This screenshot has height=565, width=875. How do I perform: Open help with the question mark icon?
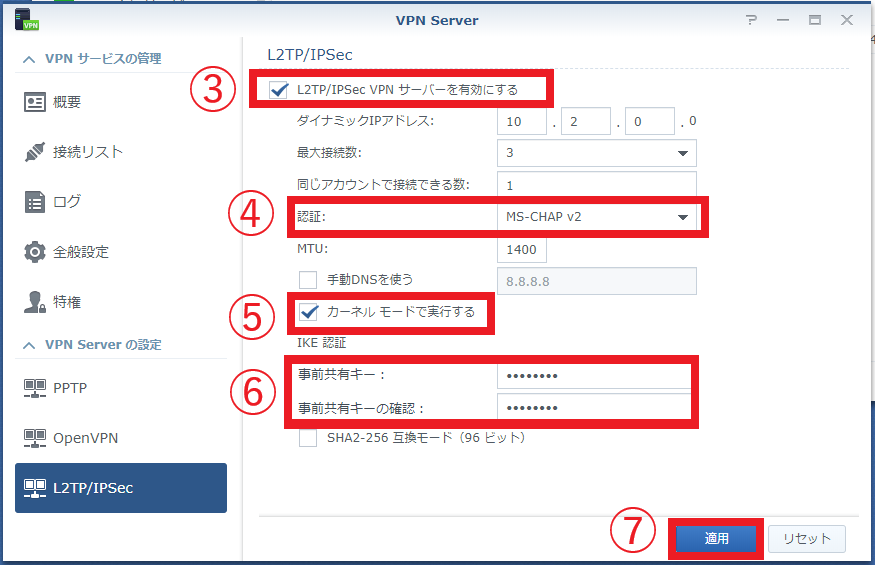752,20
